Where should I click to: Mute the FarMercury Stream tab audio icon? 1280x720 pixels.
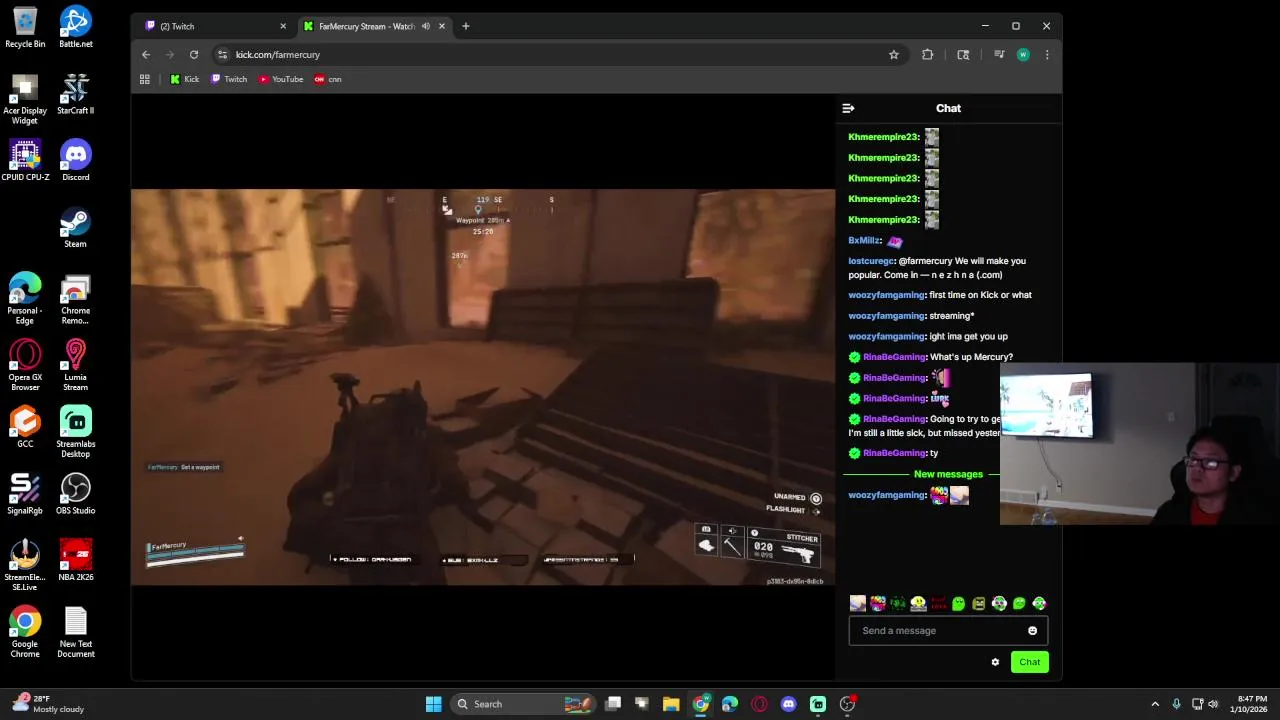coord(426,26)
